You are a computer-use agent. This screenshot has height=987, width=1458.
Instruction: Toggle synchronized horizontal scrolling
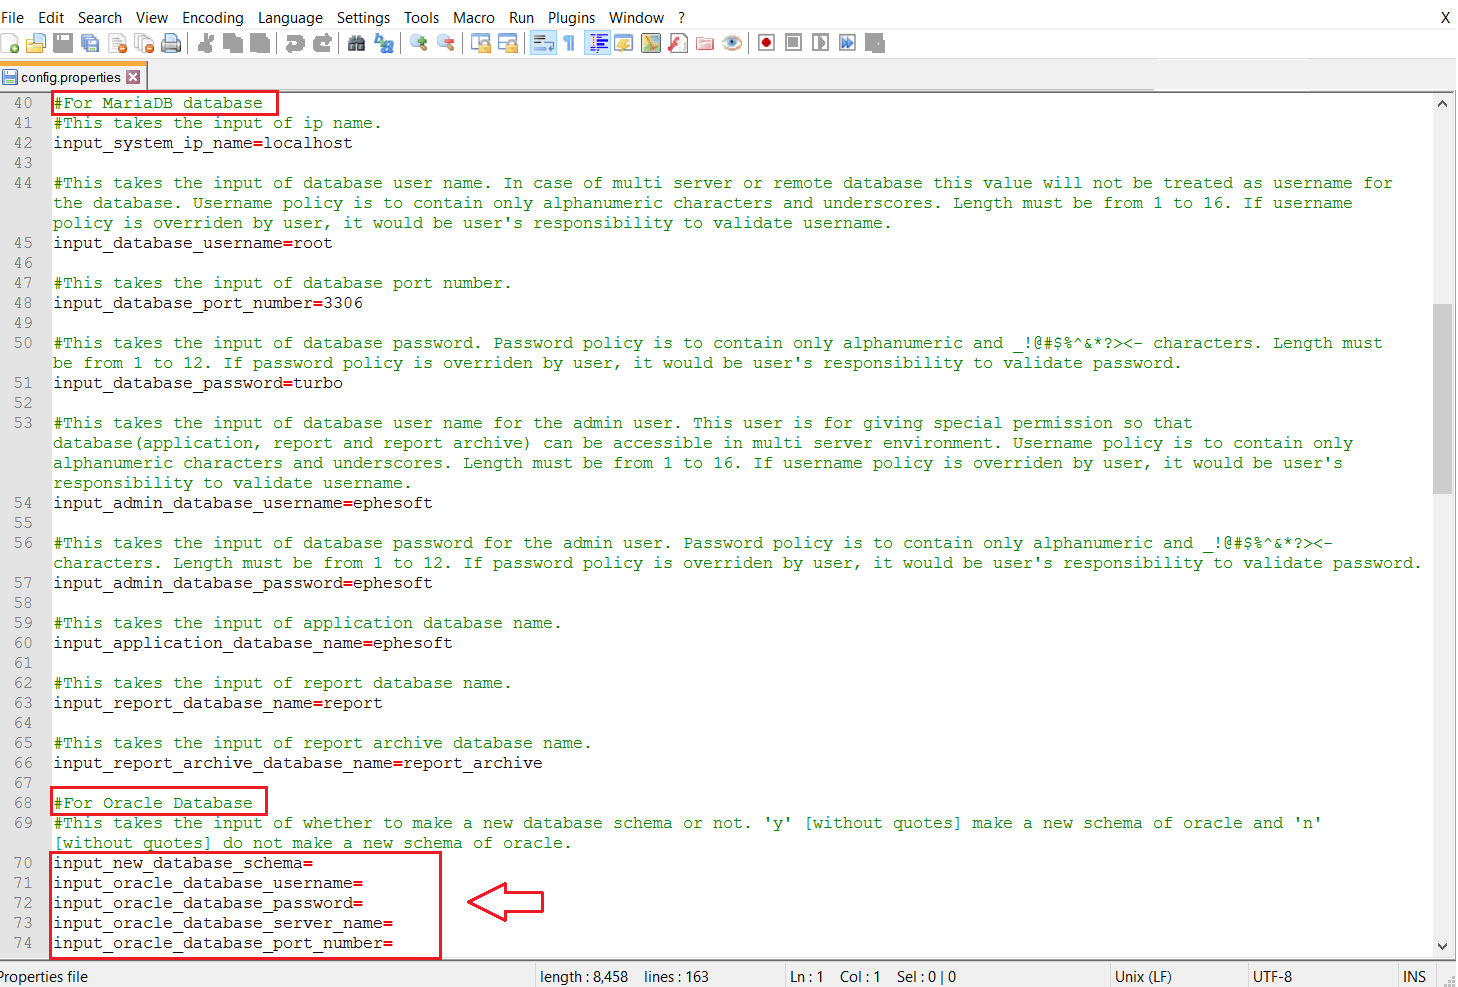[x=508, y=43]
